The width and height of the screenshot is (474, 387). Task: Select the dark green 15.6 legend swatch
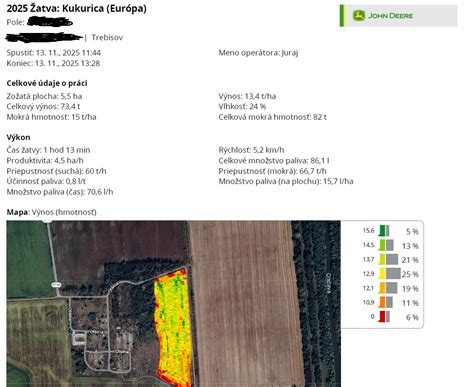[x=382, y=231]
